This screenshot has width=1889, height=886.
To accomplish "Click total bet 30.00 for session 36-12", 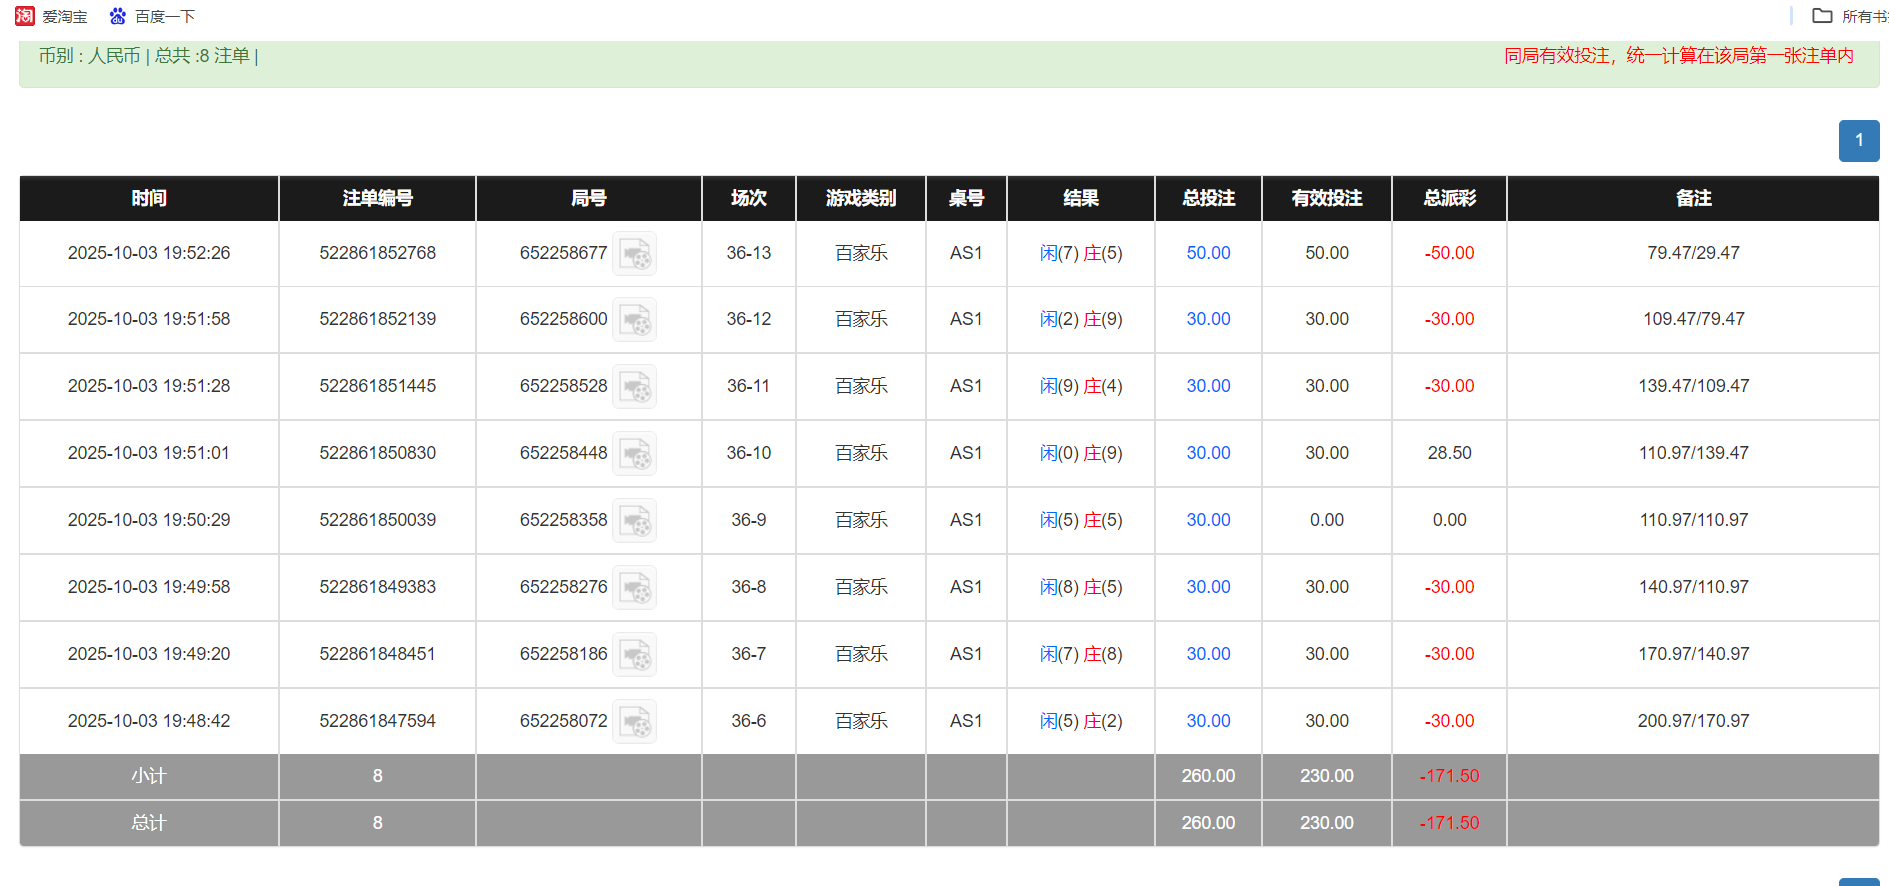I will click(1208, 319).
